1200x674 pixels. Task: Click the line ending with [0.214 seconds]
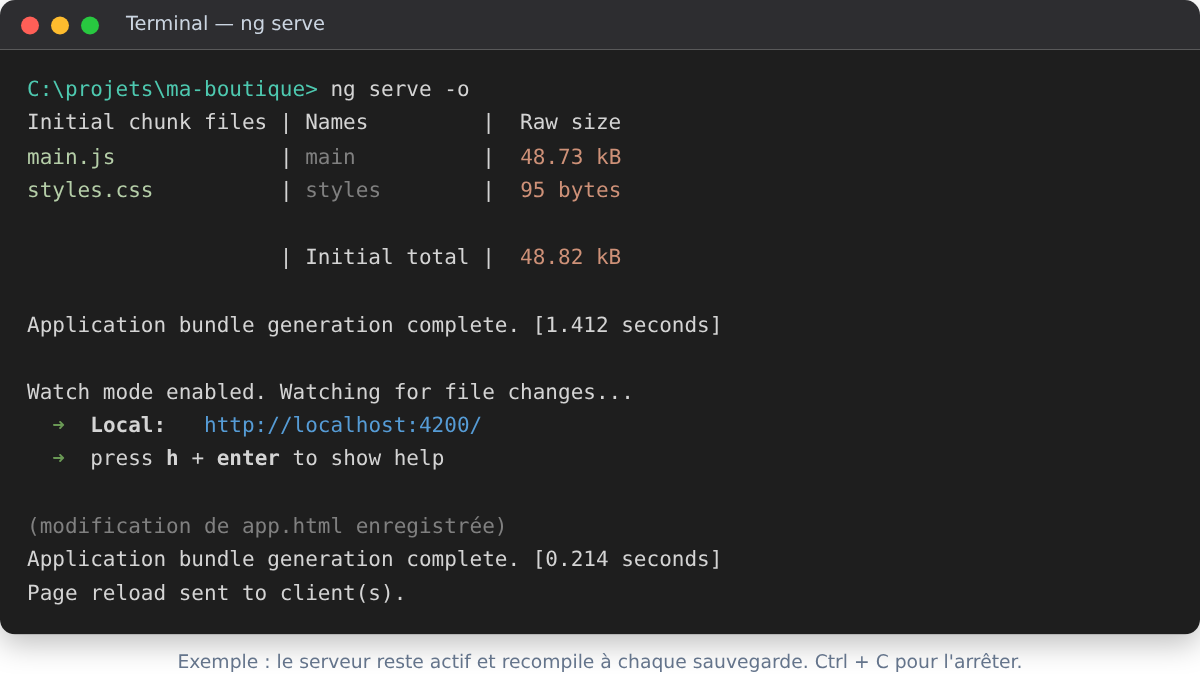[x=374, y=559]
